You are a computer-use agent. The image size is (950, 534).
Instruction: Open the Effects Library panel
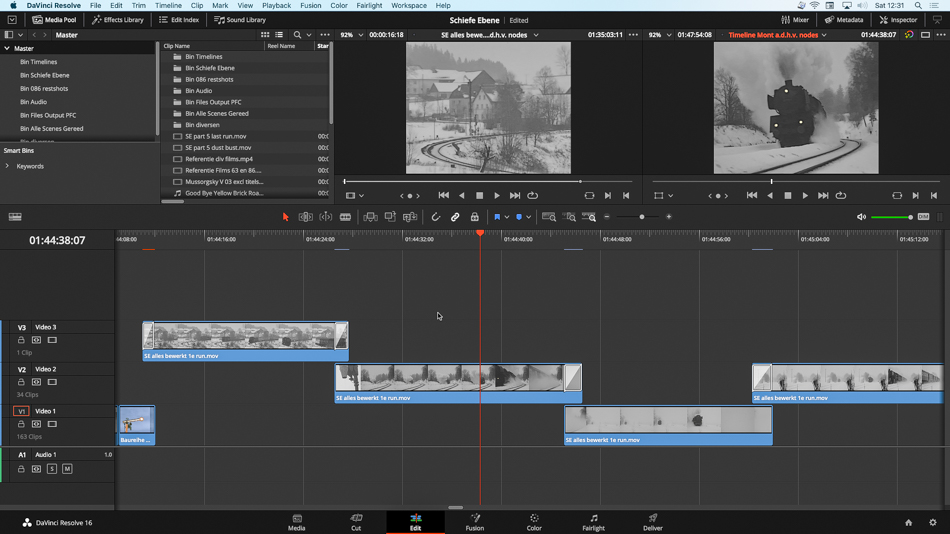[x=118, y=20]
